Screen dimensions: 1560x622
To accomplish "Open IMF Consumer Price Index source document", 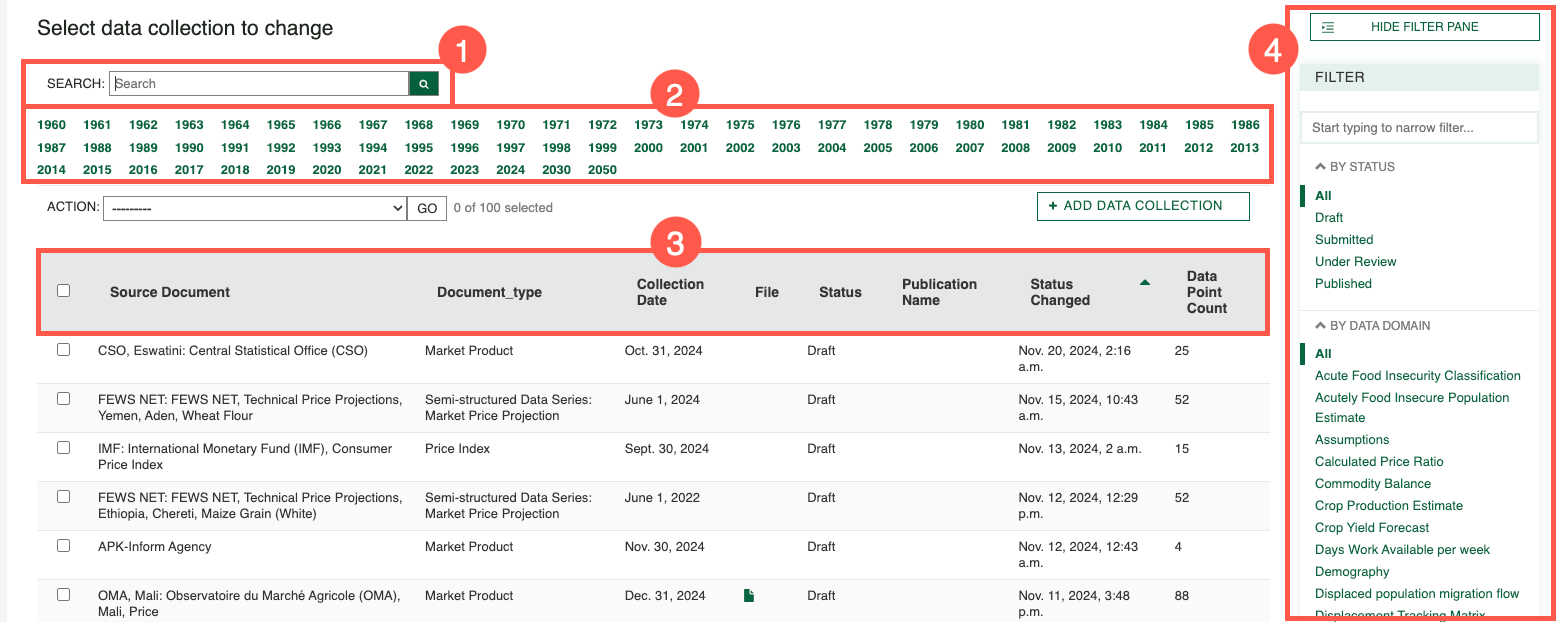I will 245,457.
